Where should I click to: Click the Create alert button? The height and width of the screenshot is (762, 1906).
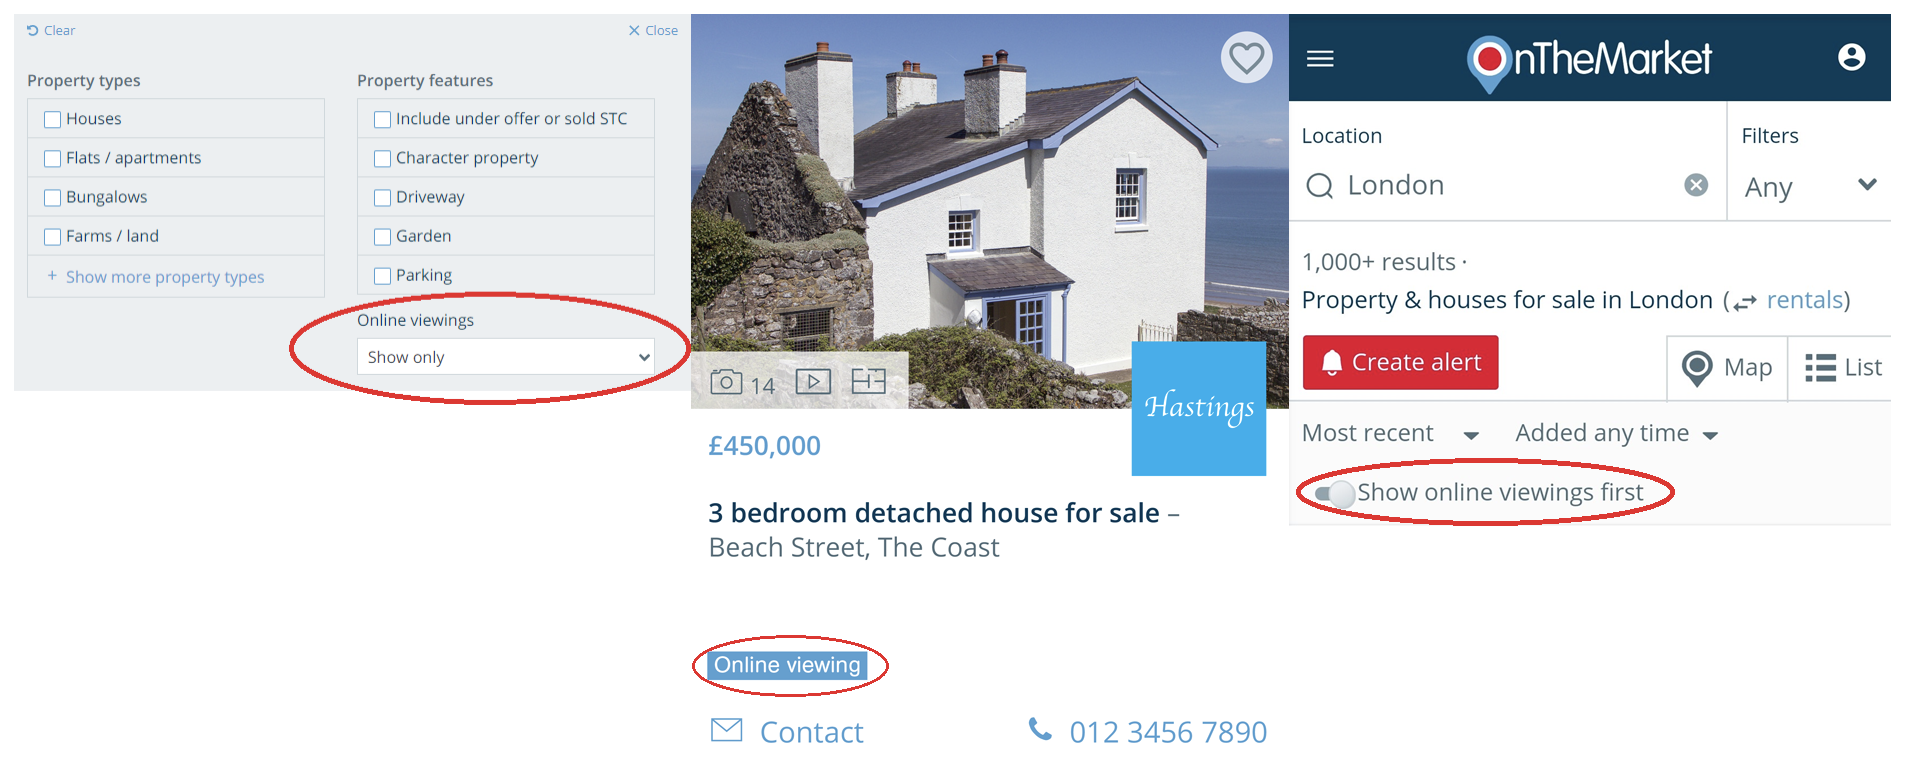coord(1400,362)
